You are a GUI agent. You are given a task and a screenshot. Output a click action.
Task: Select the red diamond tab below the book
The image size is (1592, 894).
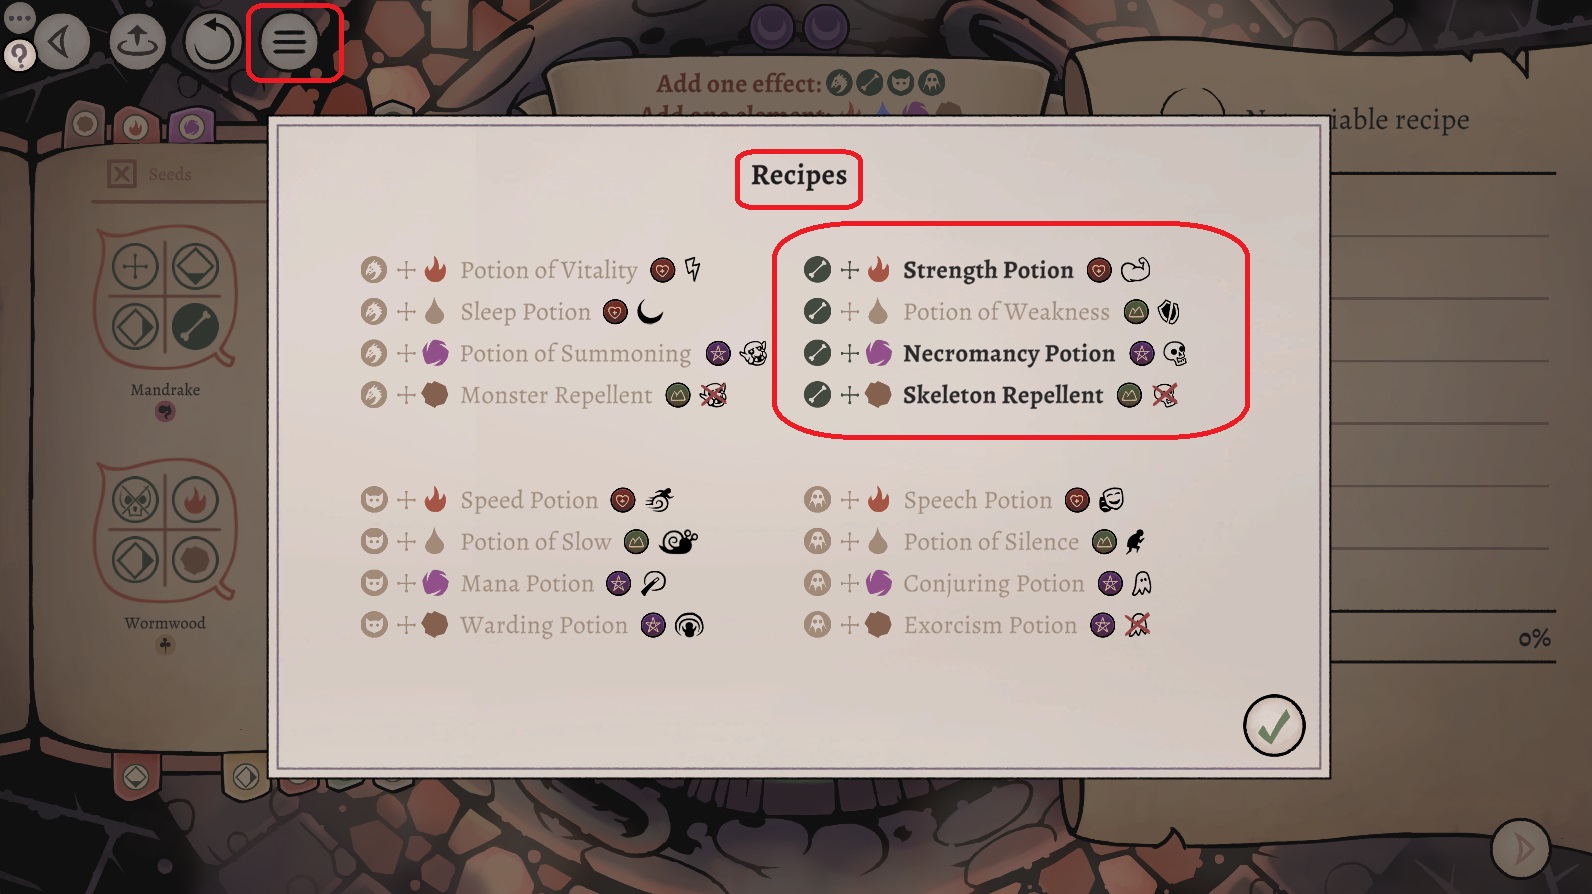[x=136, y=777]
